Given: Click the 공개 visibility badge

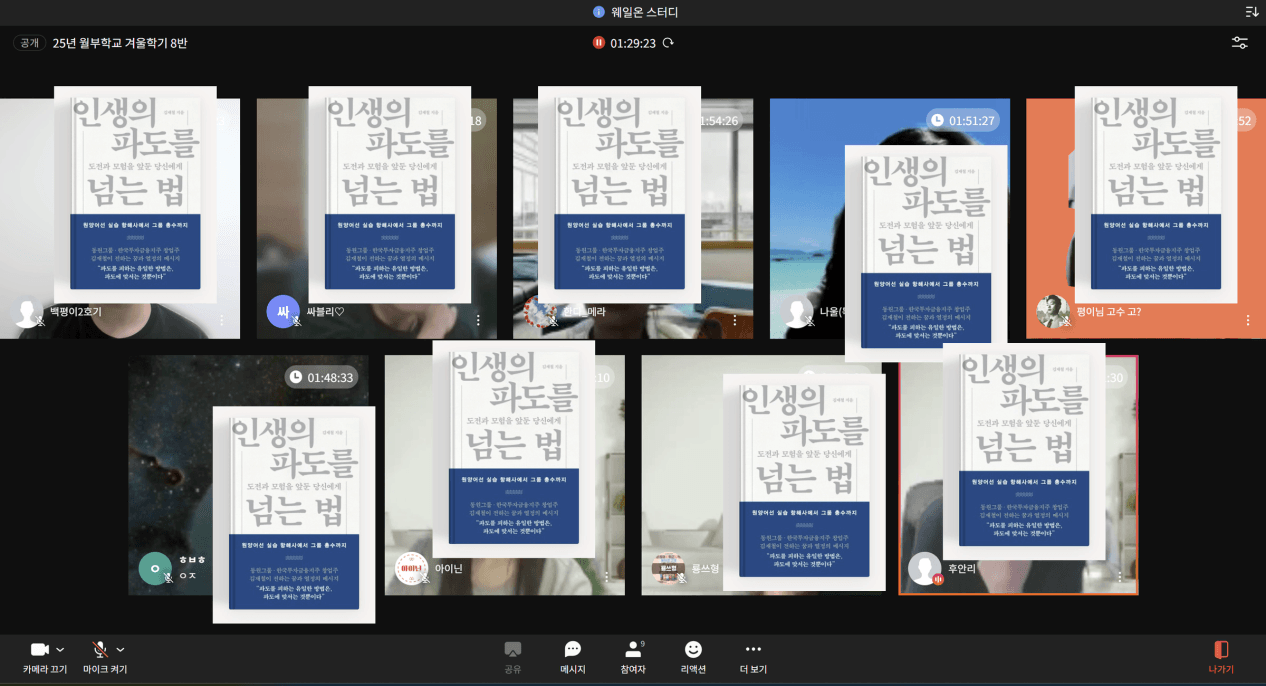Looking at the screenshot, I should coord(30,43).
